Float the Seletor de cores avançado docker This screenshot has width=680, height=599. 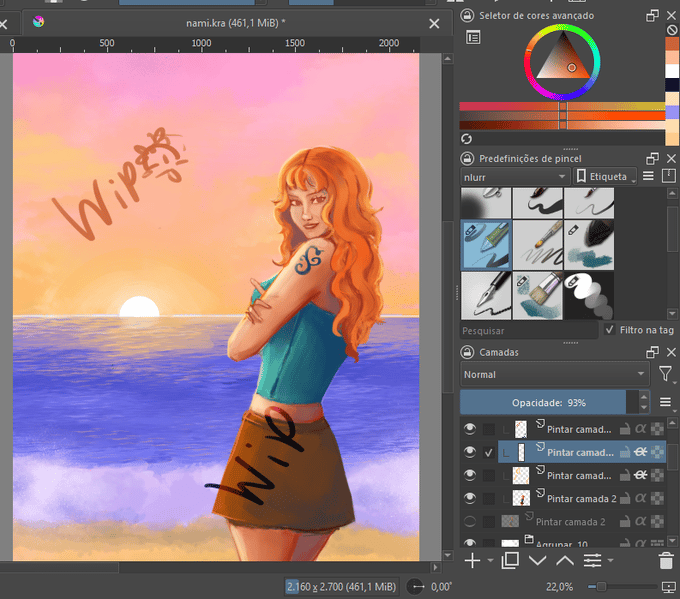[x=652, y=16]
